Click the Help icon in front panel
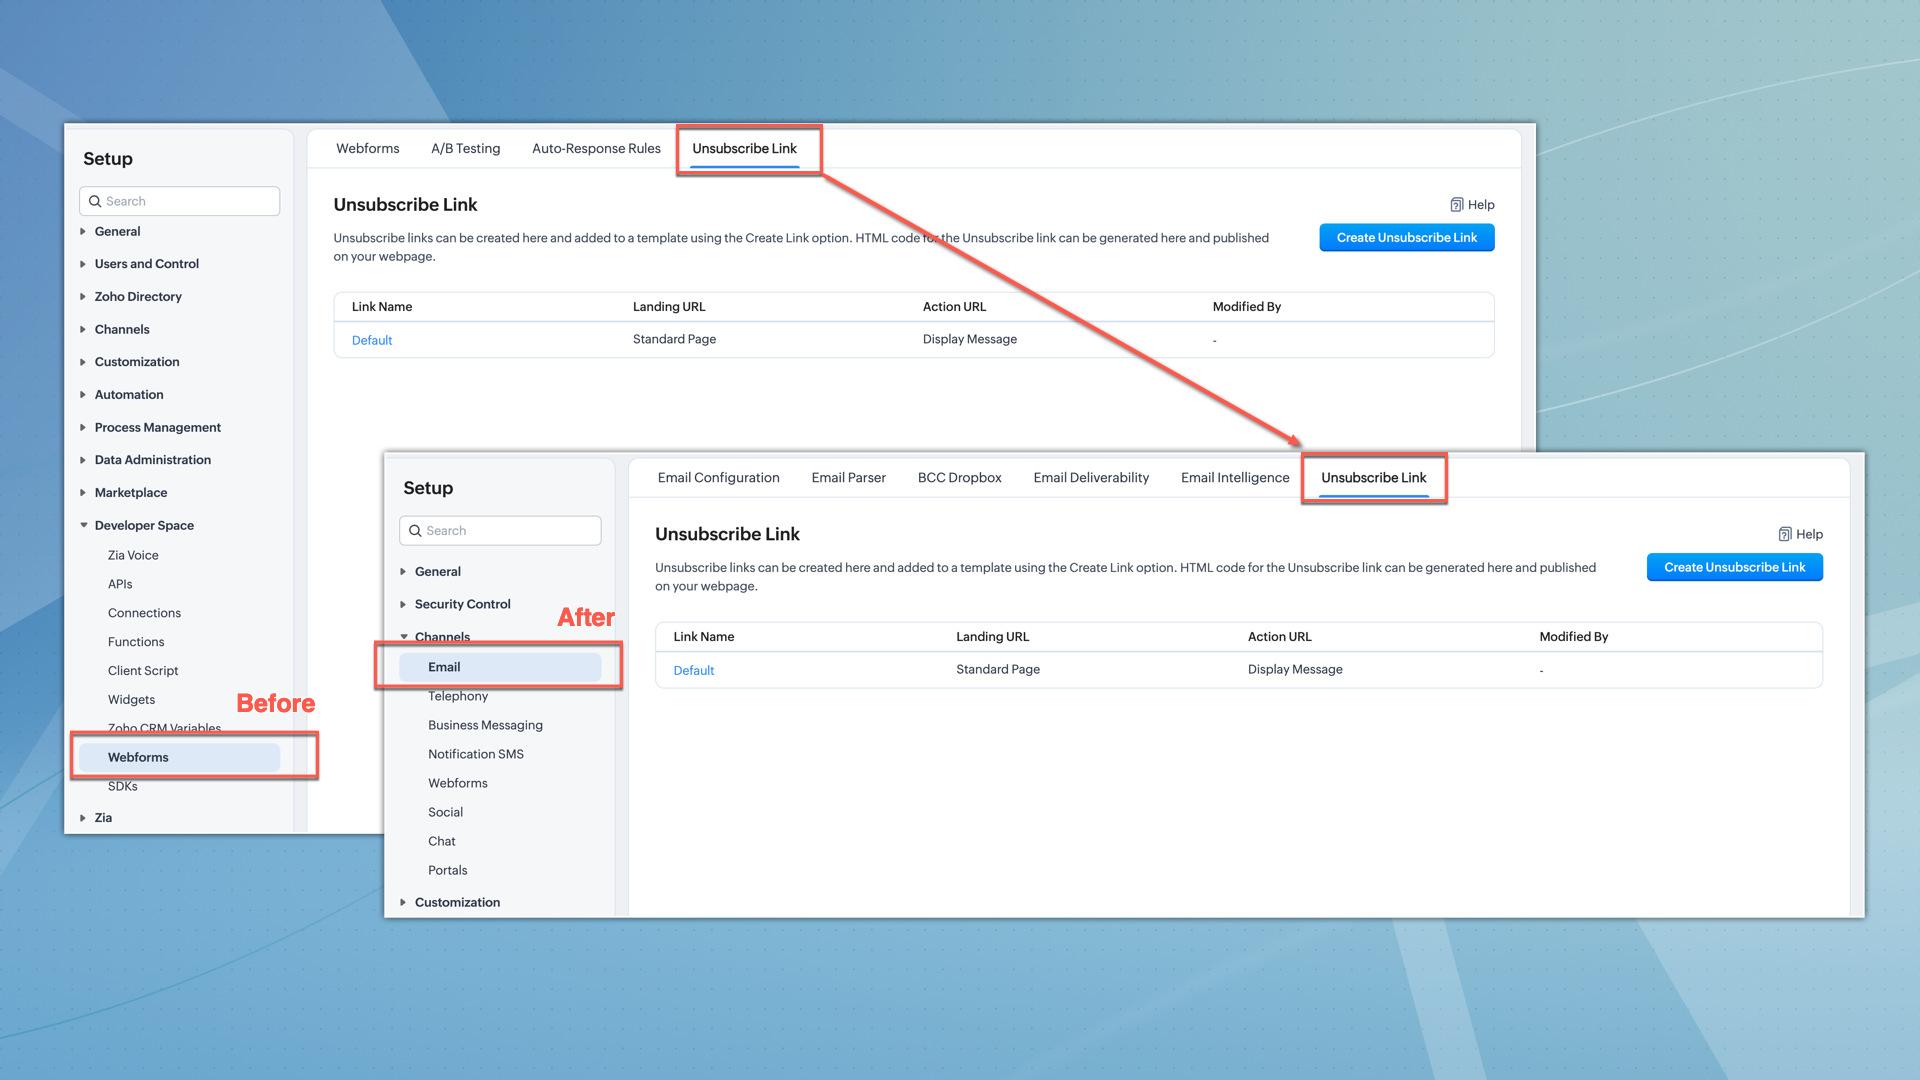Image resolution: width=1920 pixels, height=1080 pixels. [x=1785, y=534]
